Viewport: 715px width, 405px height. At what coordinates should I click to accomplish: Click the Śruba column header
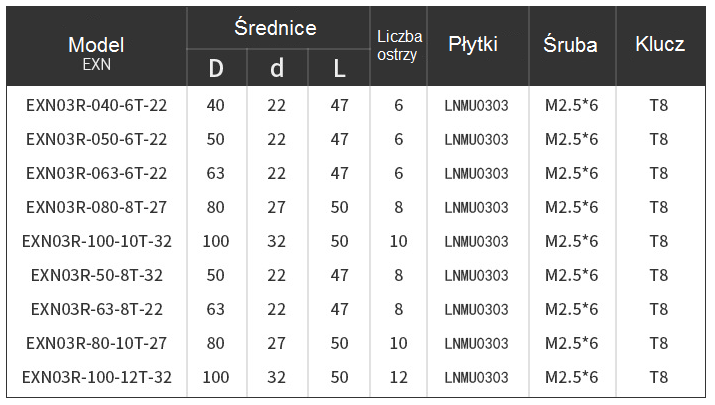click(x=571, y=45)
